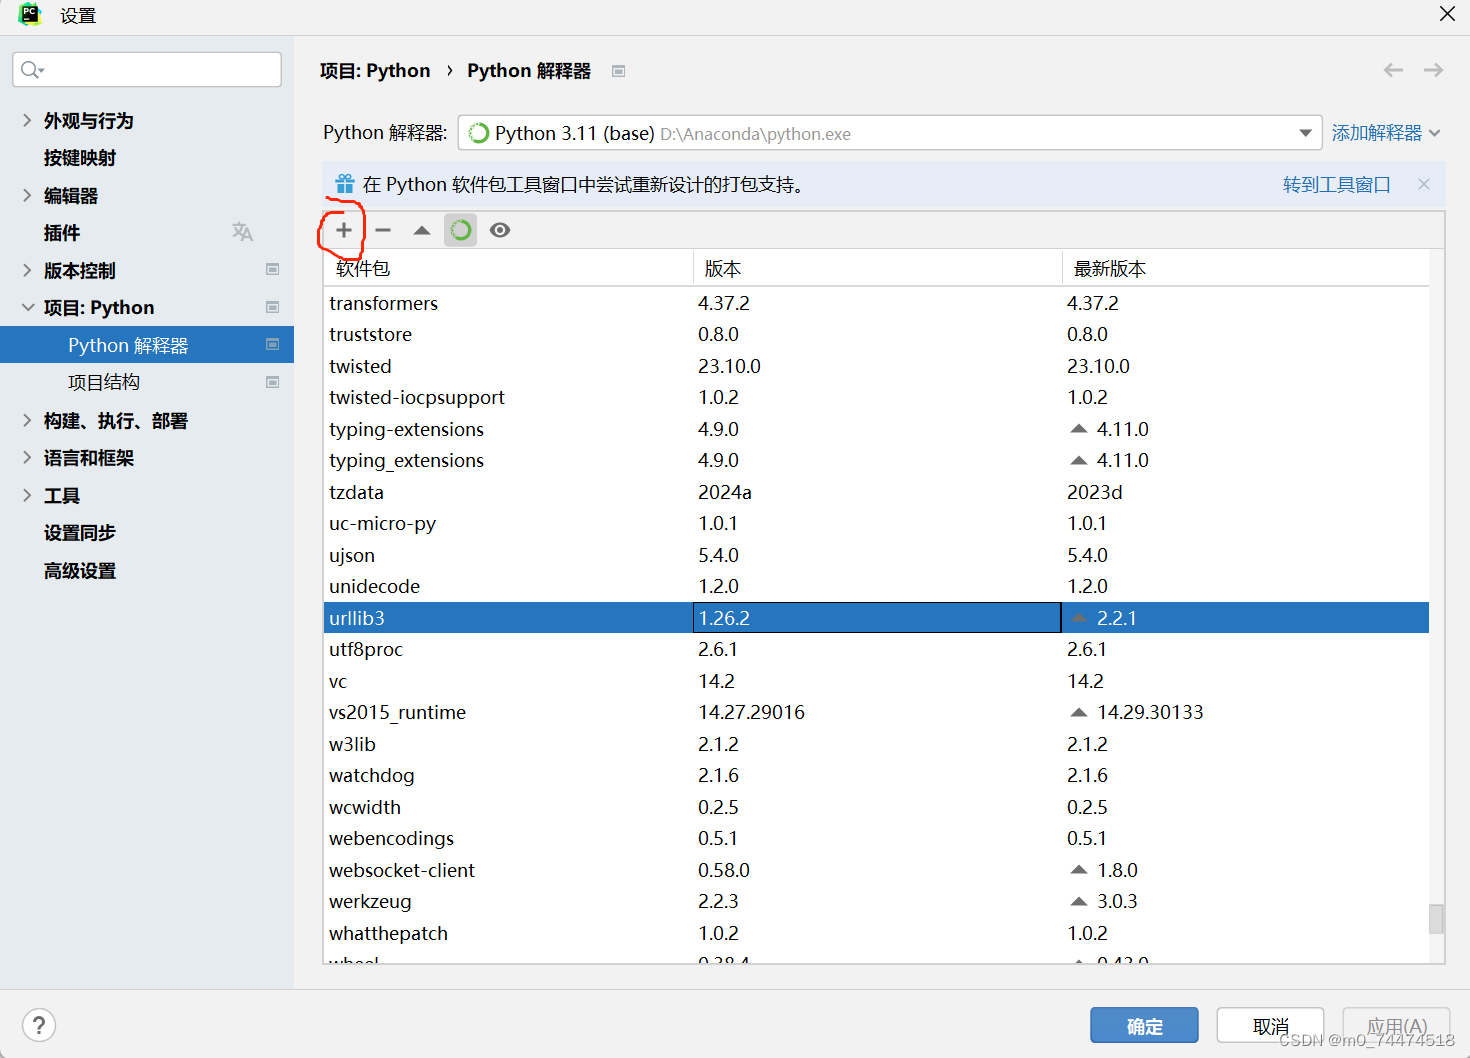Click the search icon in settings search box

click(x=32, y=70)
